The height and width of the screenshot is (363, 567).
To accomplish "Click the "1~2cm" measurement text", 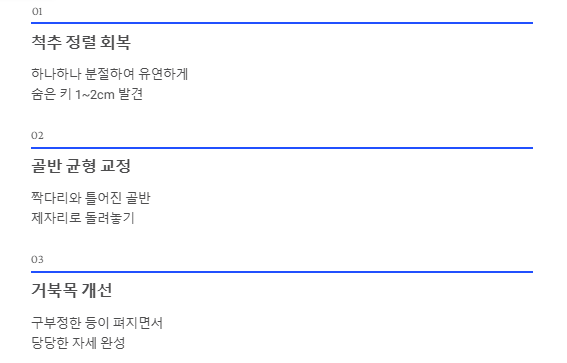I will pos(95,95).
